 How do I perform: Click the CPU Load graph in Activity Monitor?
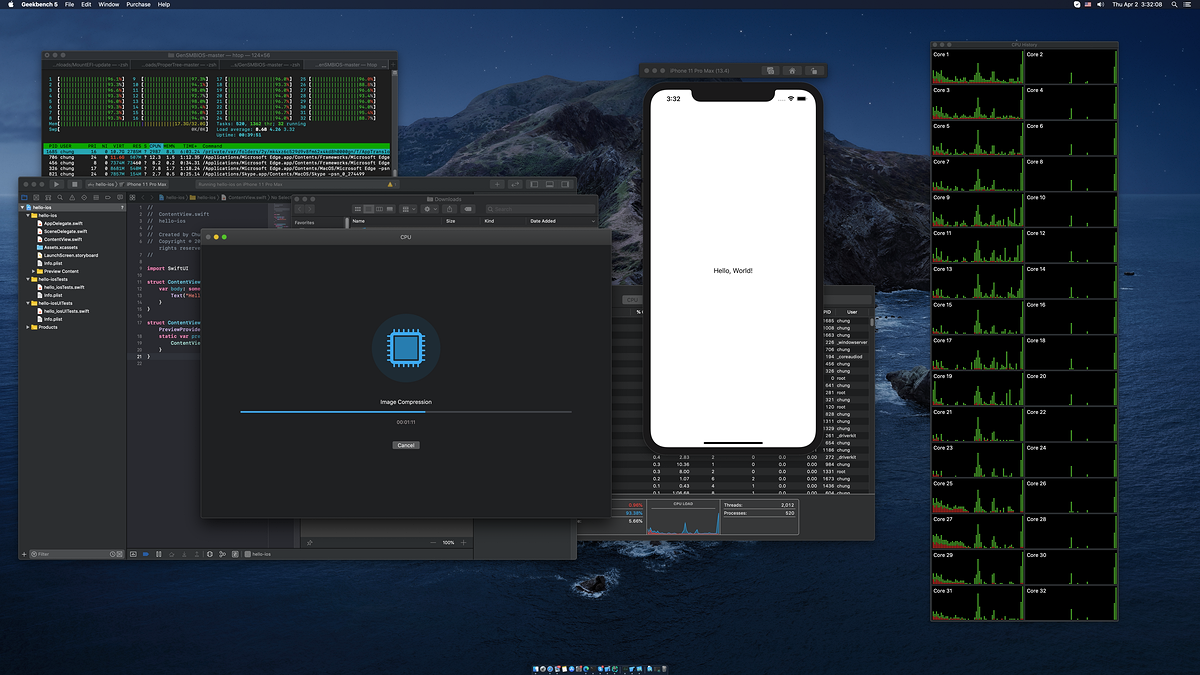click(x=683, y=517)
